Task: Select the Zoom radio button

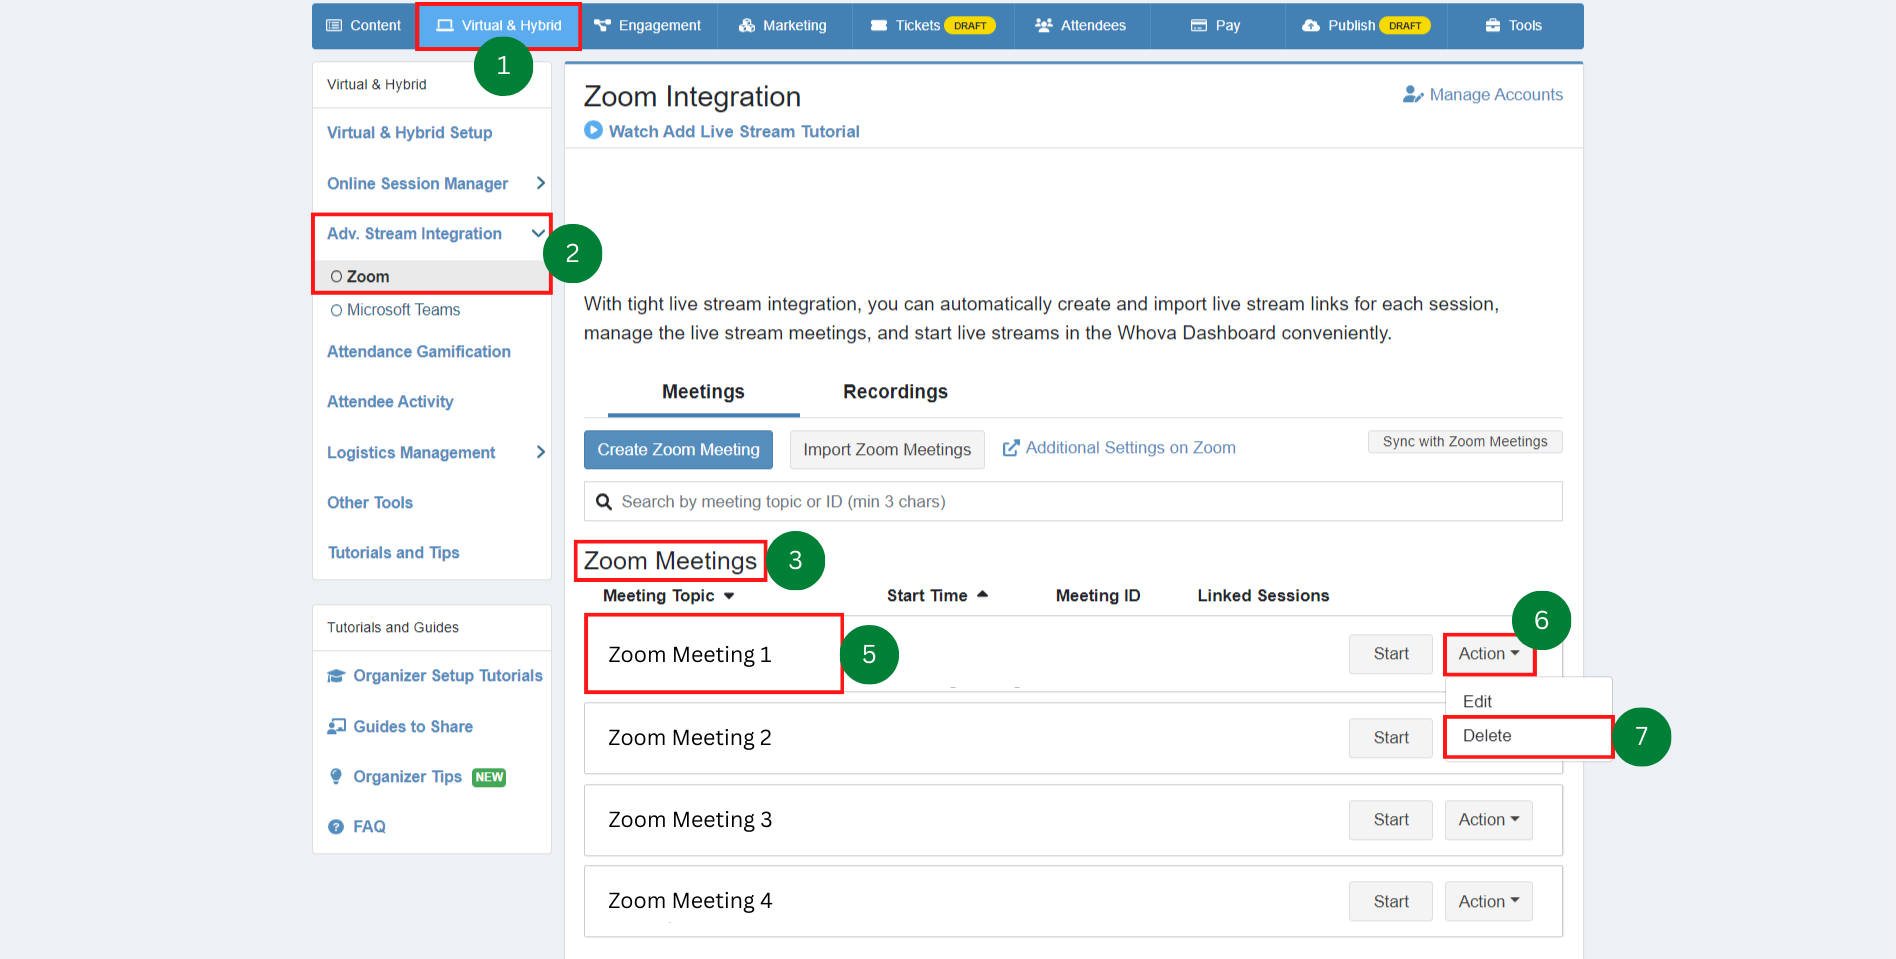Action: click(x=338, y=276)
